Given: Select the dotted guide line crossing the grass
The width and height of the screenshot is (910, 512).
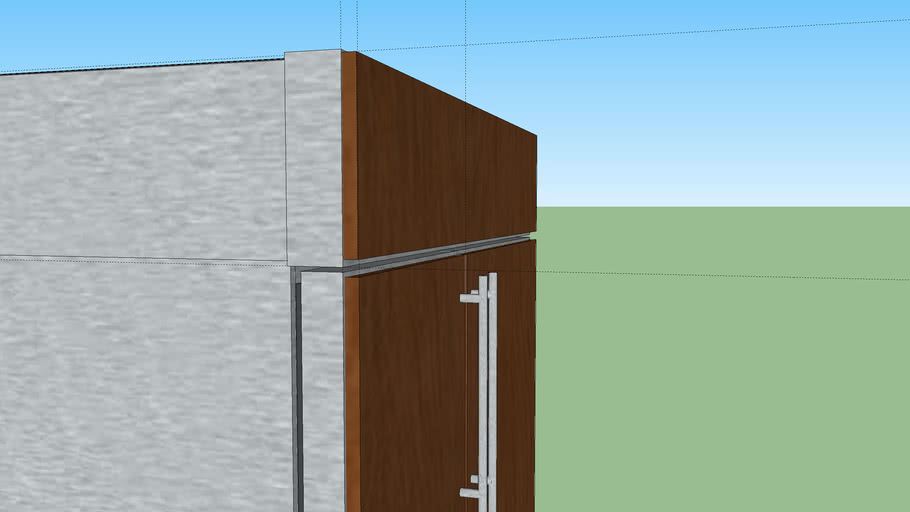Looking at the screenshot, I should 720,276.
